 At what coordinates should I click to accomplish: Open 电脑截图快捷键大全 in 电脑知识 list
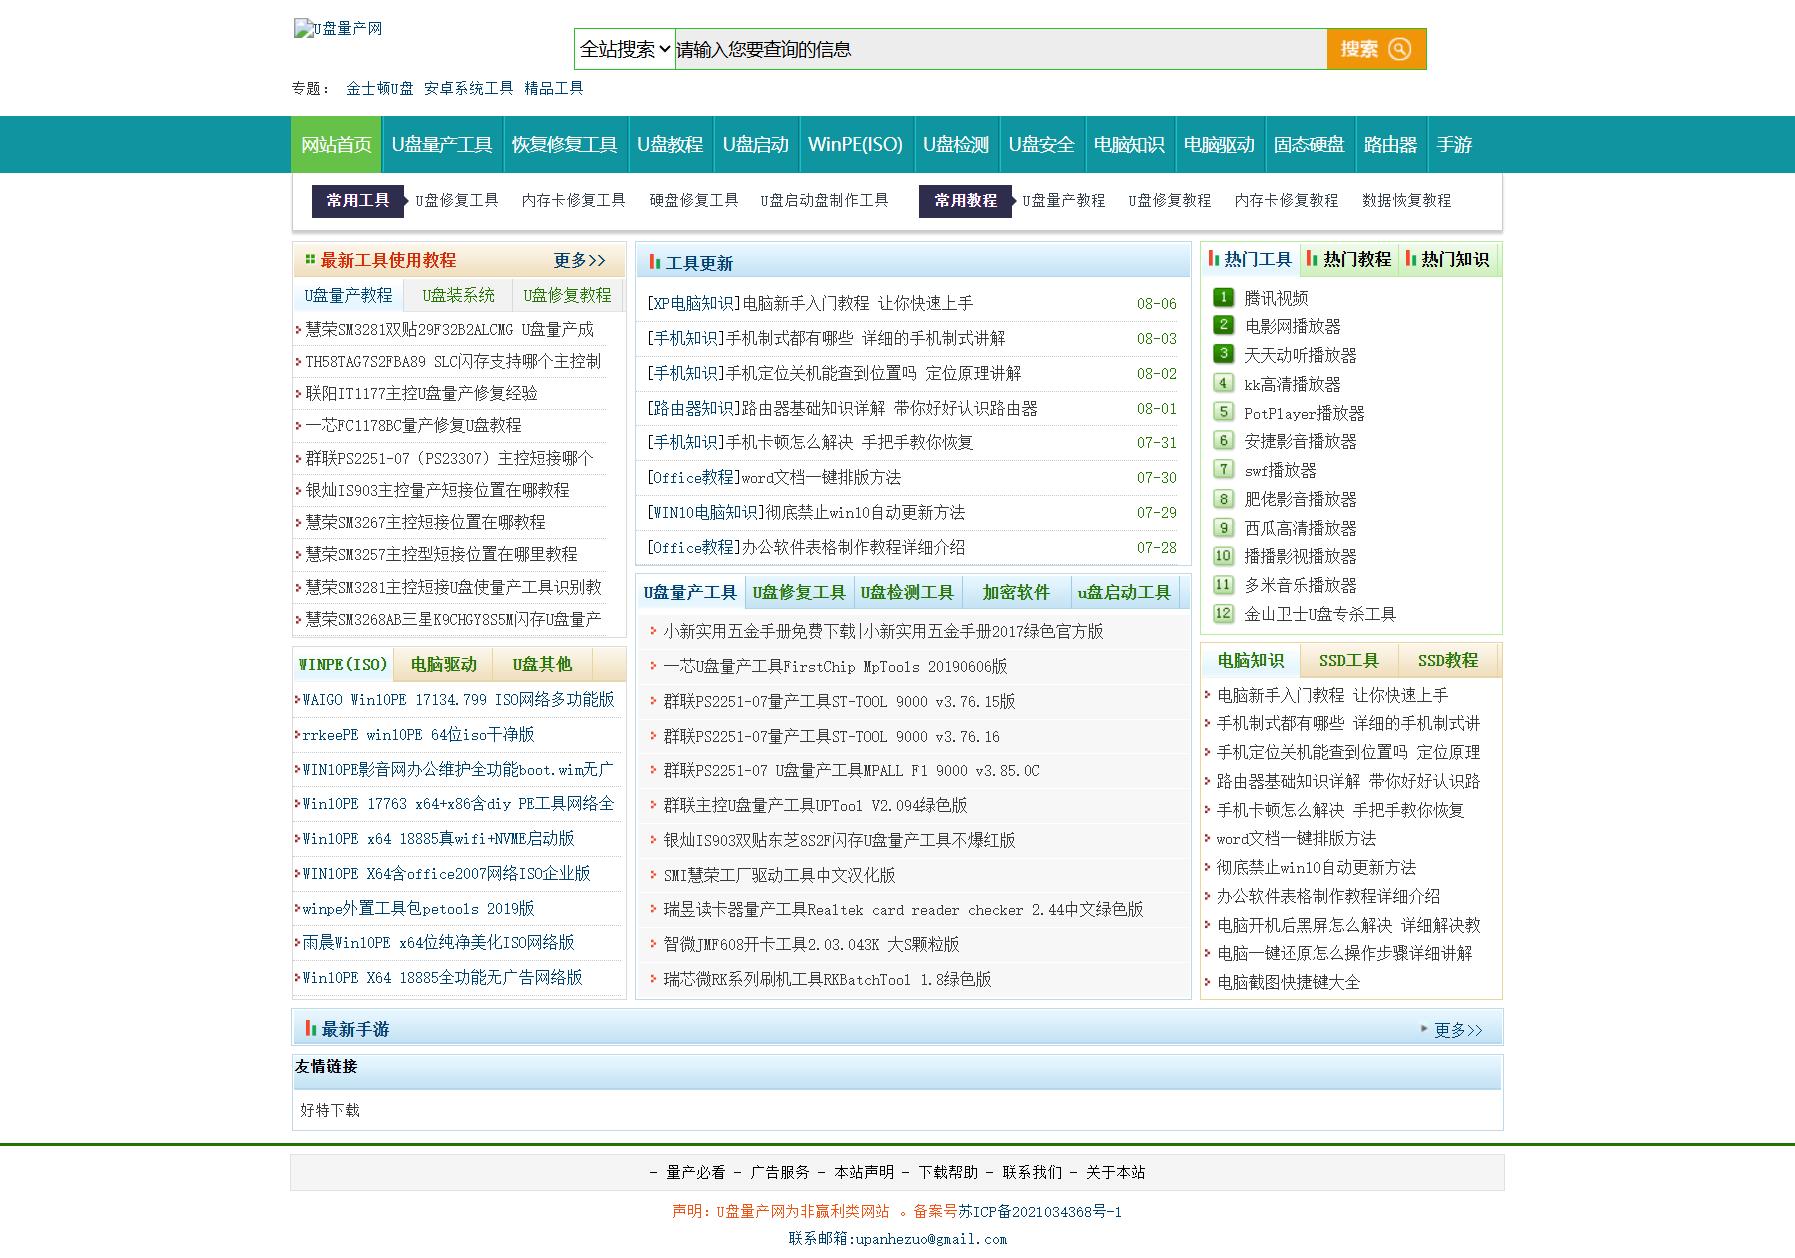pyautogui.click(x=1288, y=982)
